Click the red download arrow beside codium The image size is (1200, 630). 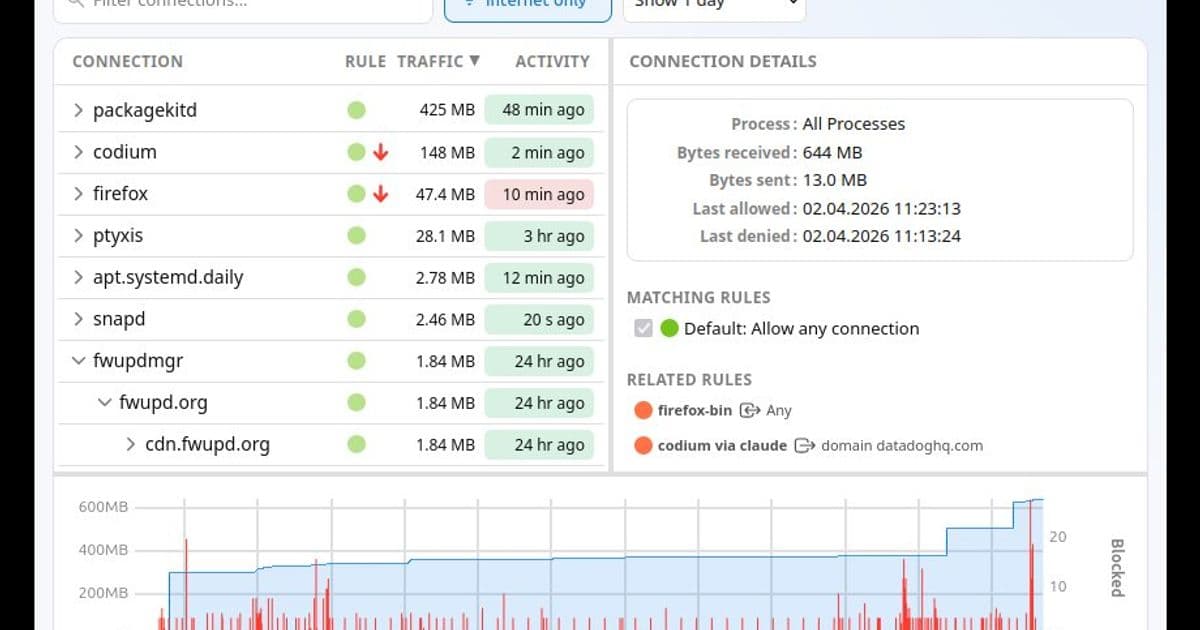tap(378, 152)
